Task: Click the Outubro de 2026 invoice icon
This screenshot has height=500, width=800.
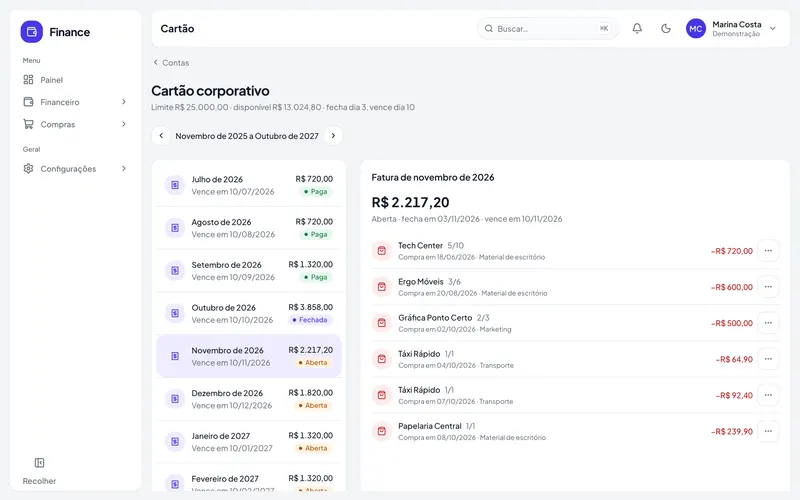Action: coord(175,314)
